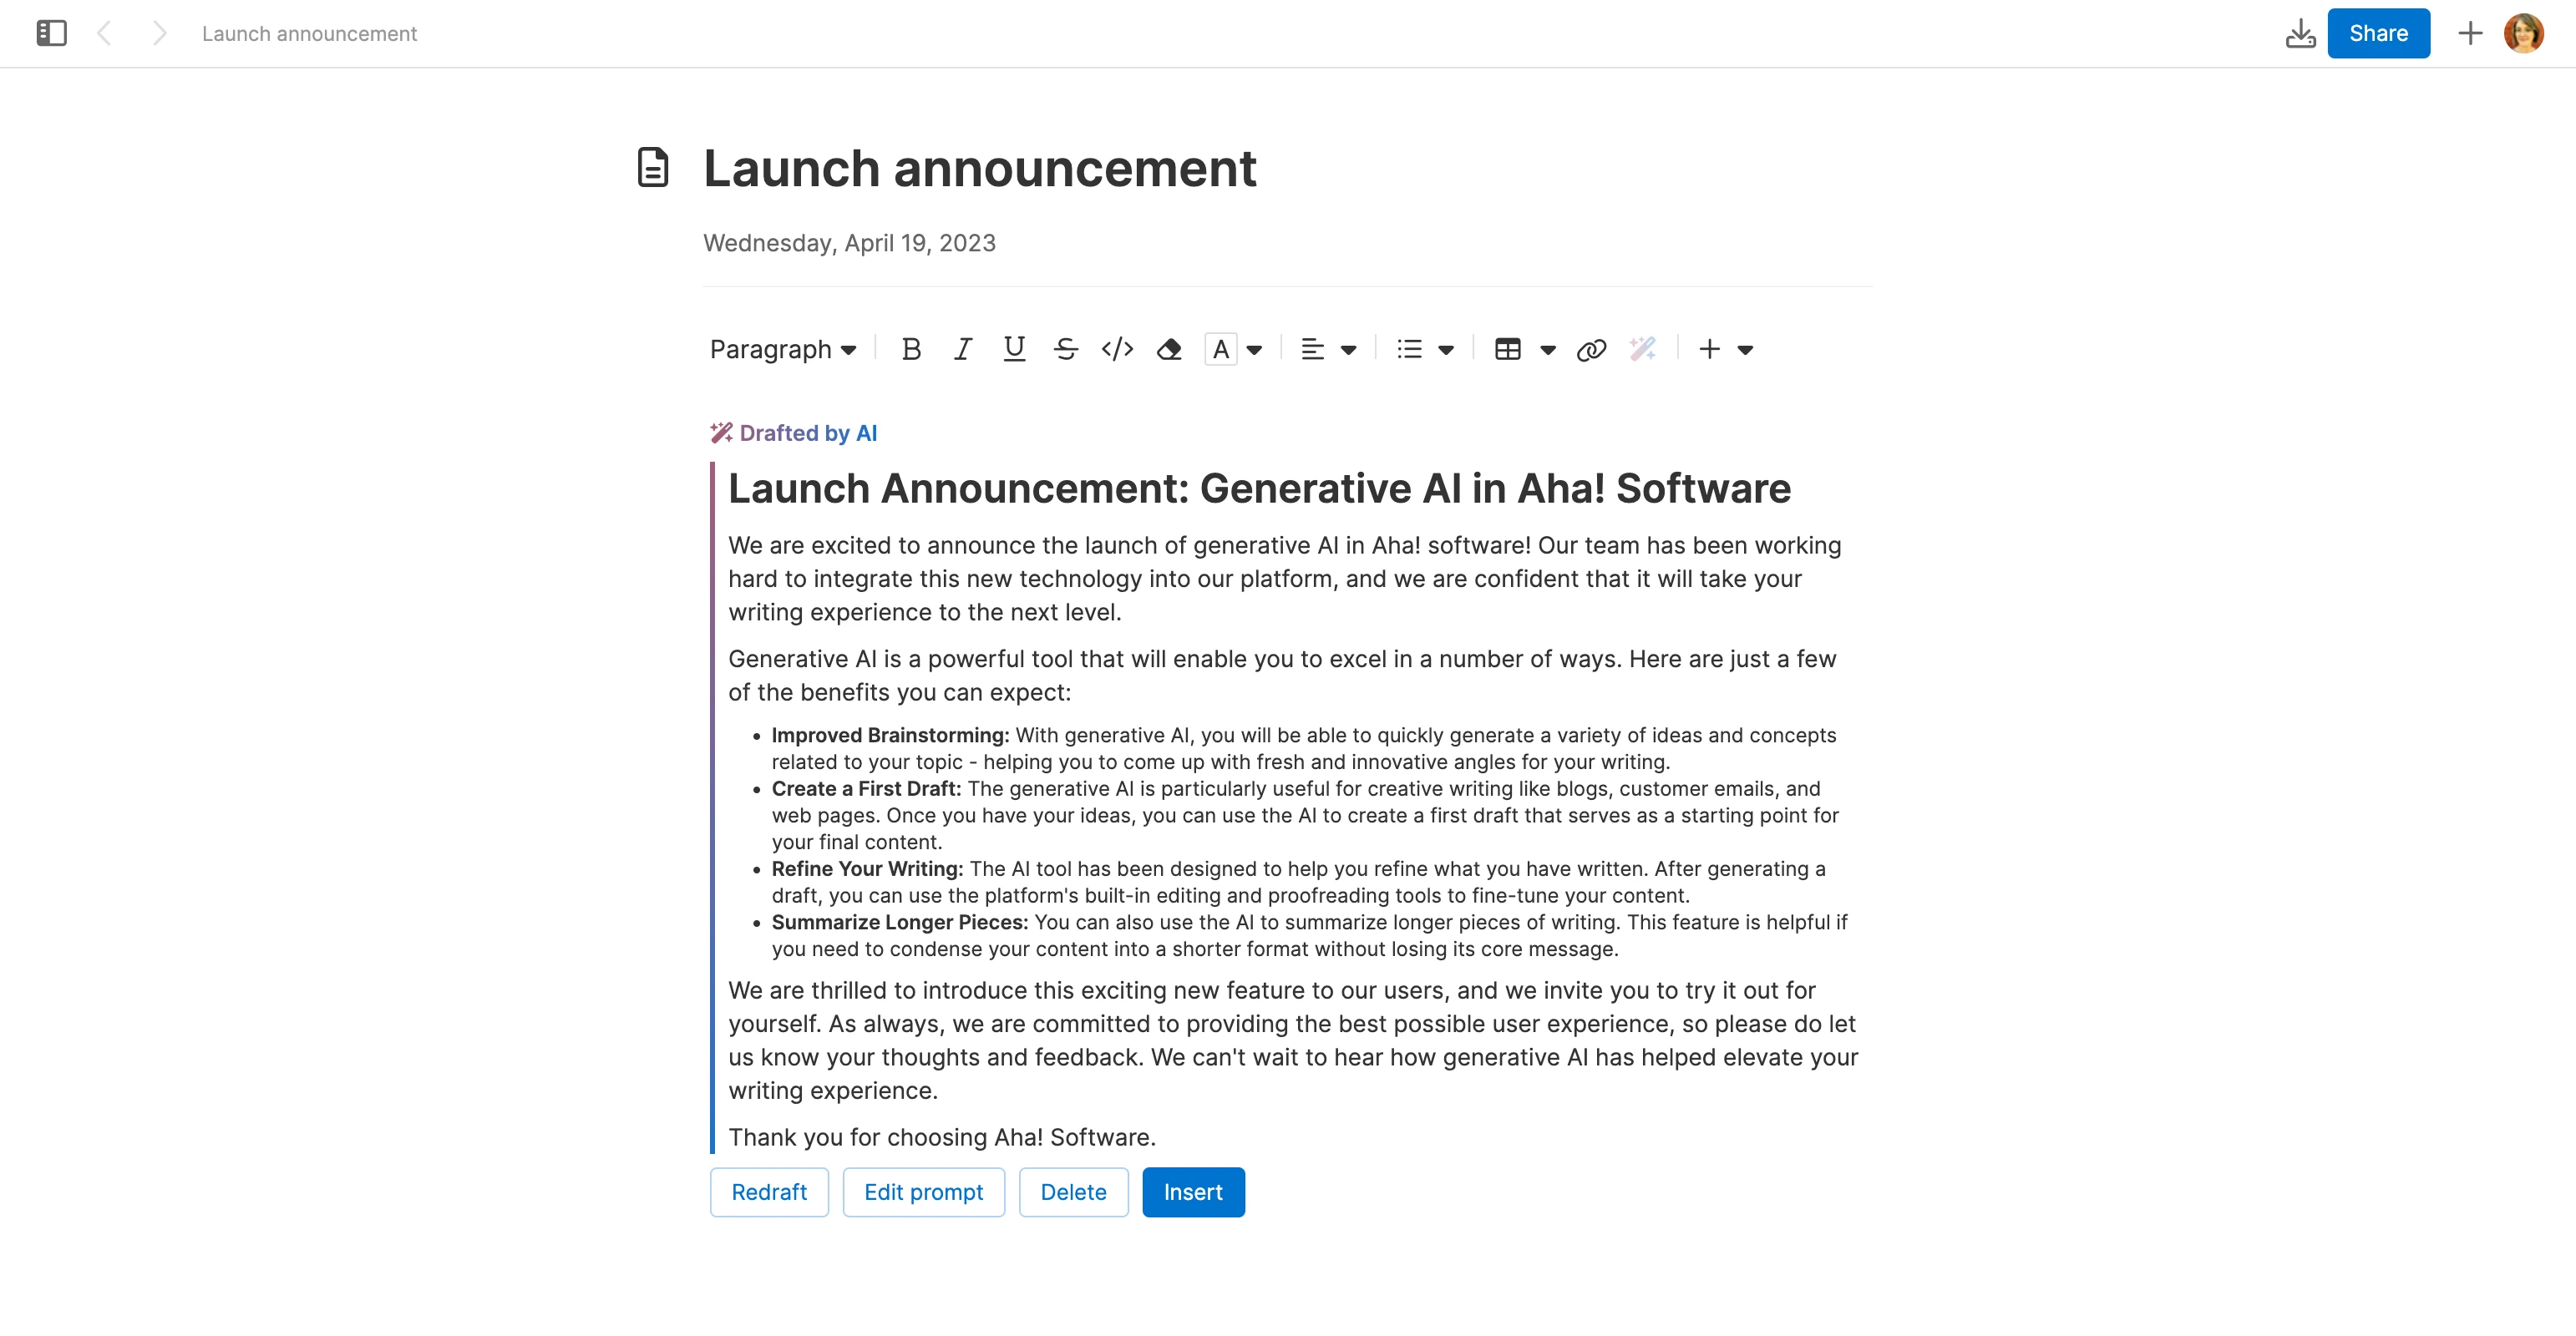
Task: Open the AI magic wand tool
Action: coord(1642,349)
